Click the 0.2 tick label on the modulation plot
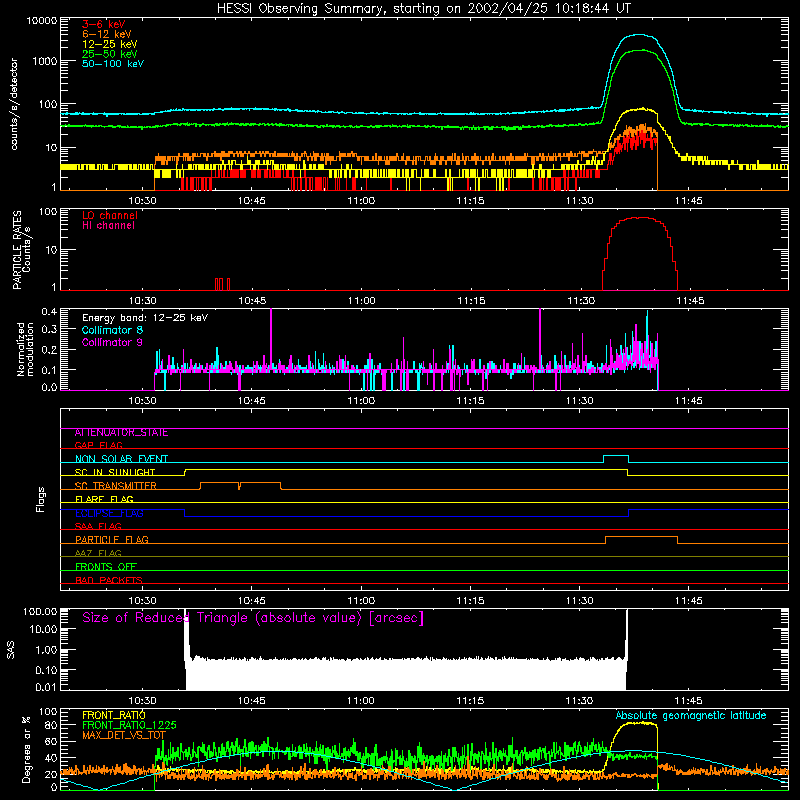 [x=49, y=350]
